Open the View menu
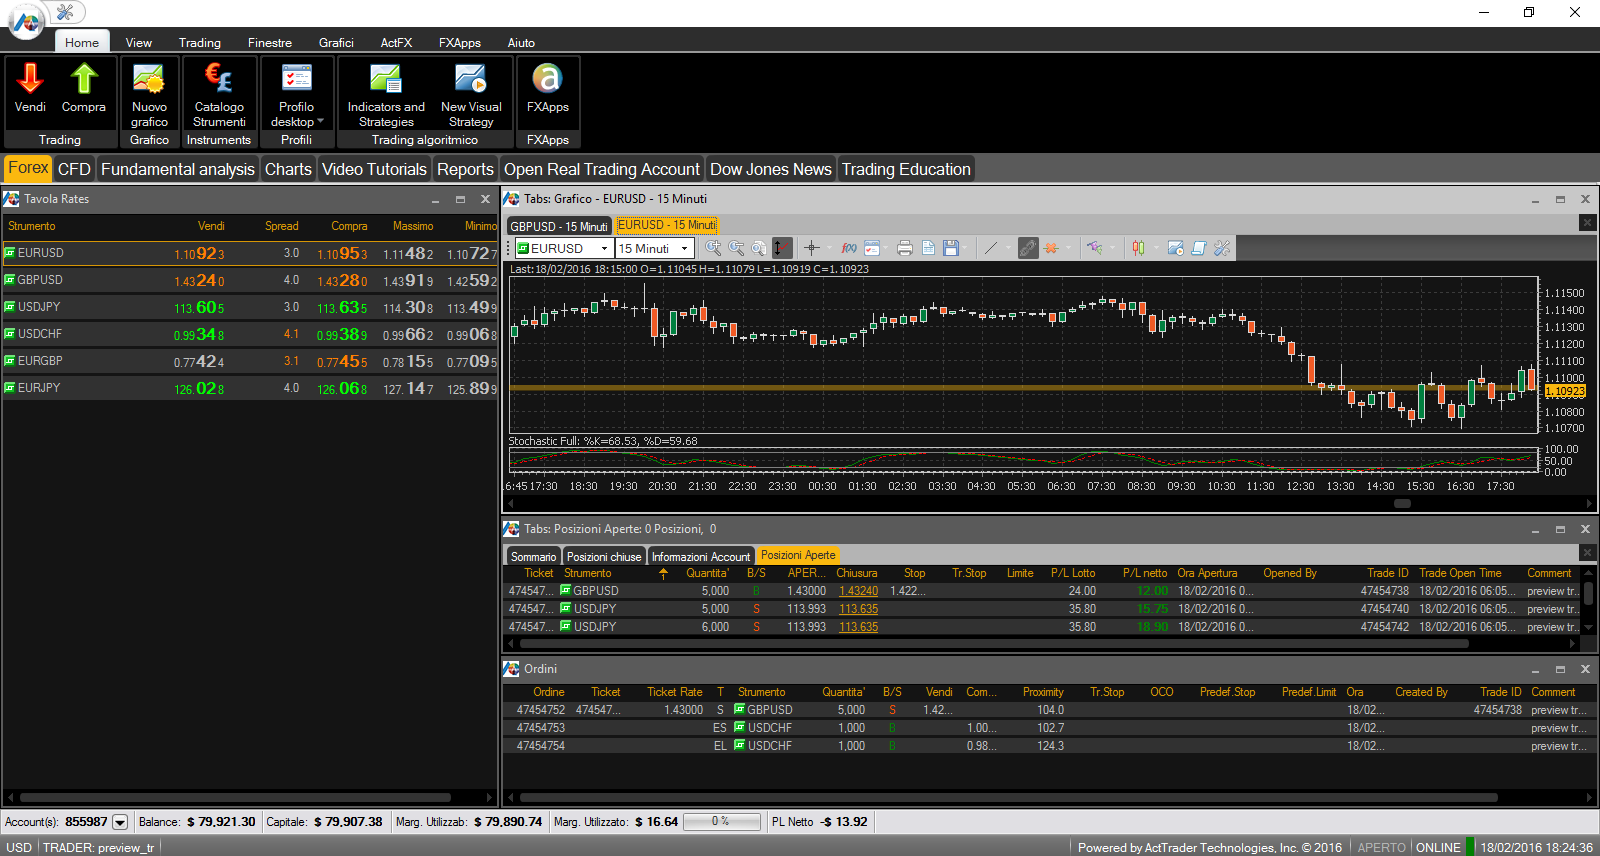The image size is (1600, 856). pos(139,43)
